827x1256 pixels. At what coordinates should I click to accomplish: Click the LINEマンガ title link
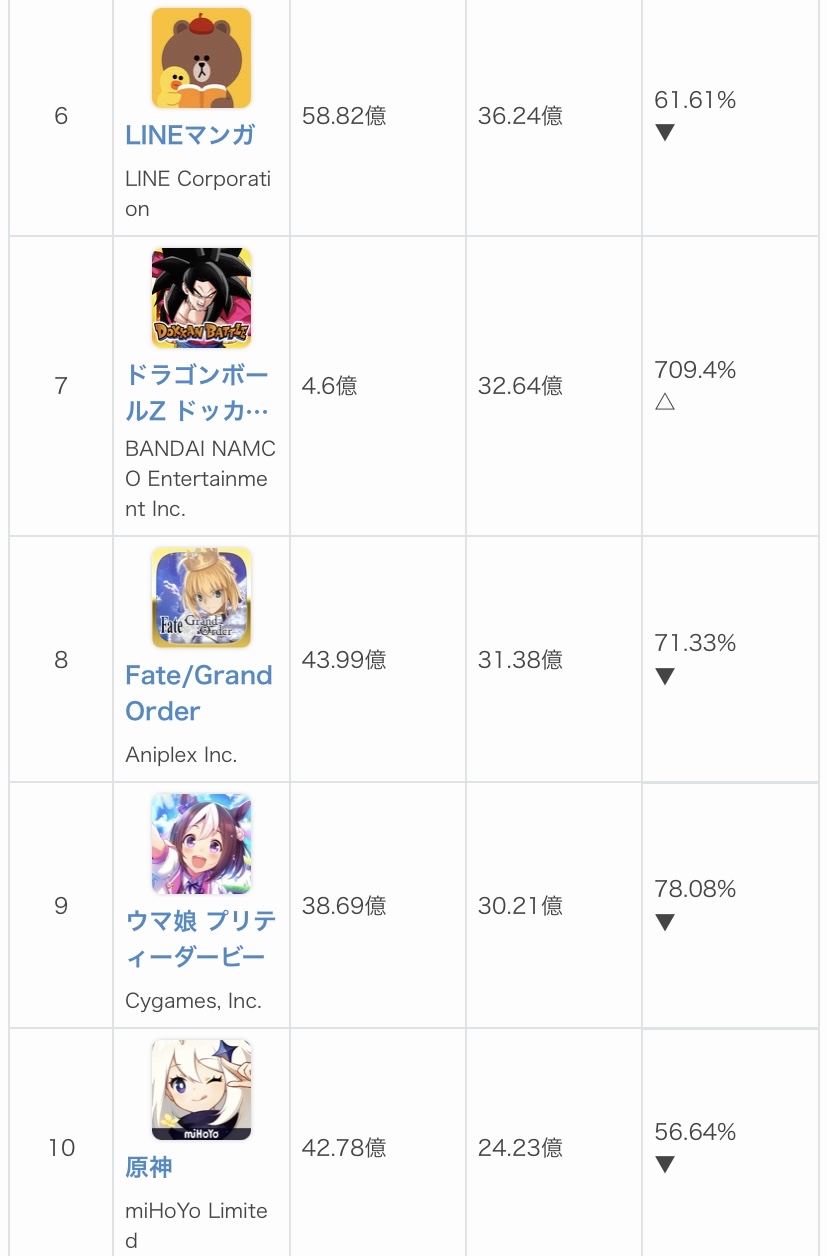click(190, 135)
